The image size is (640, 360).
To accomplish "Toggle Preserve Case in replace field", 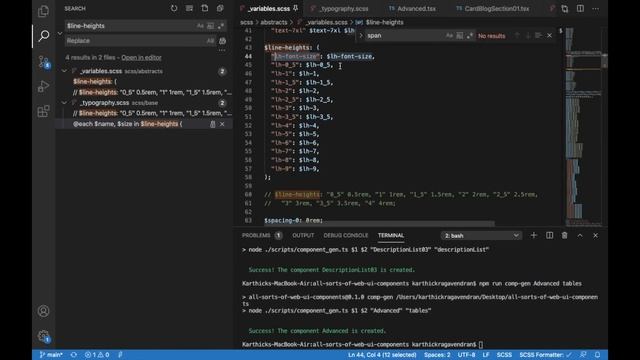I will coord(210,41).
